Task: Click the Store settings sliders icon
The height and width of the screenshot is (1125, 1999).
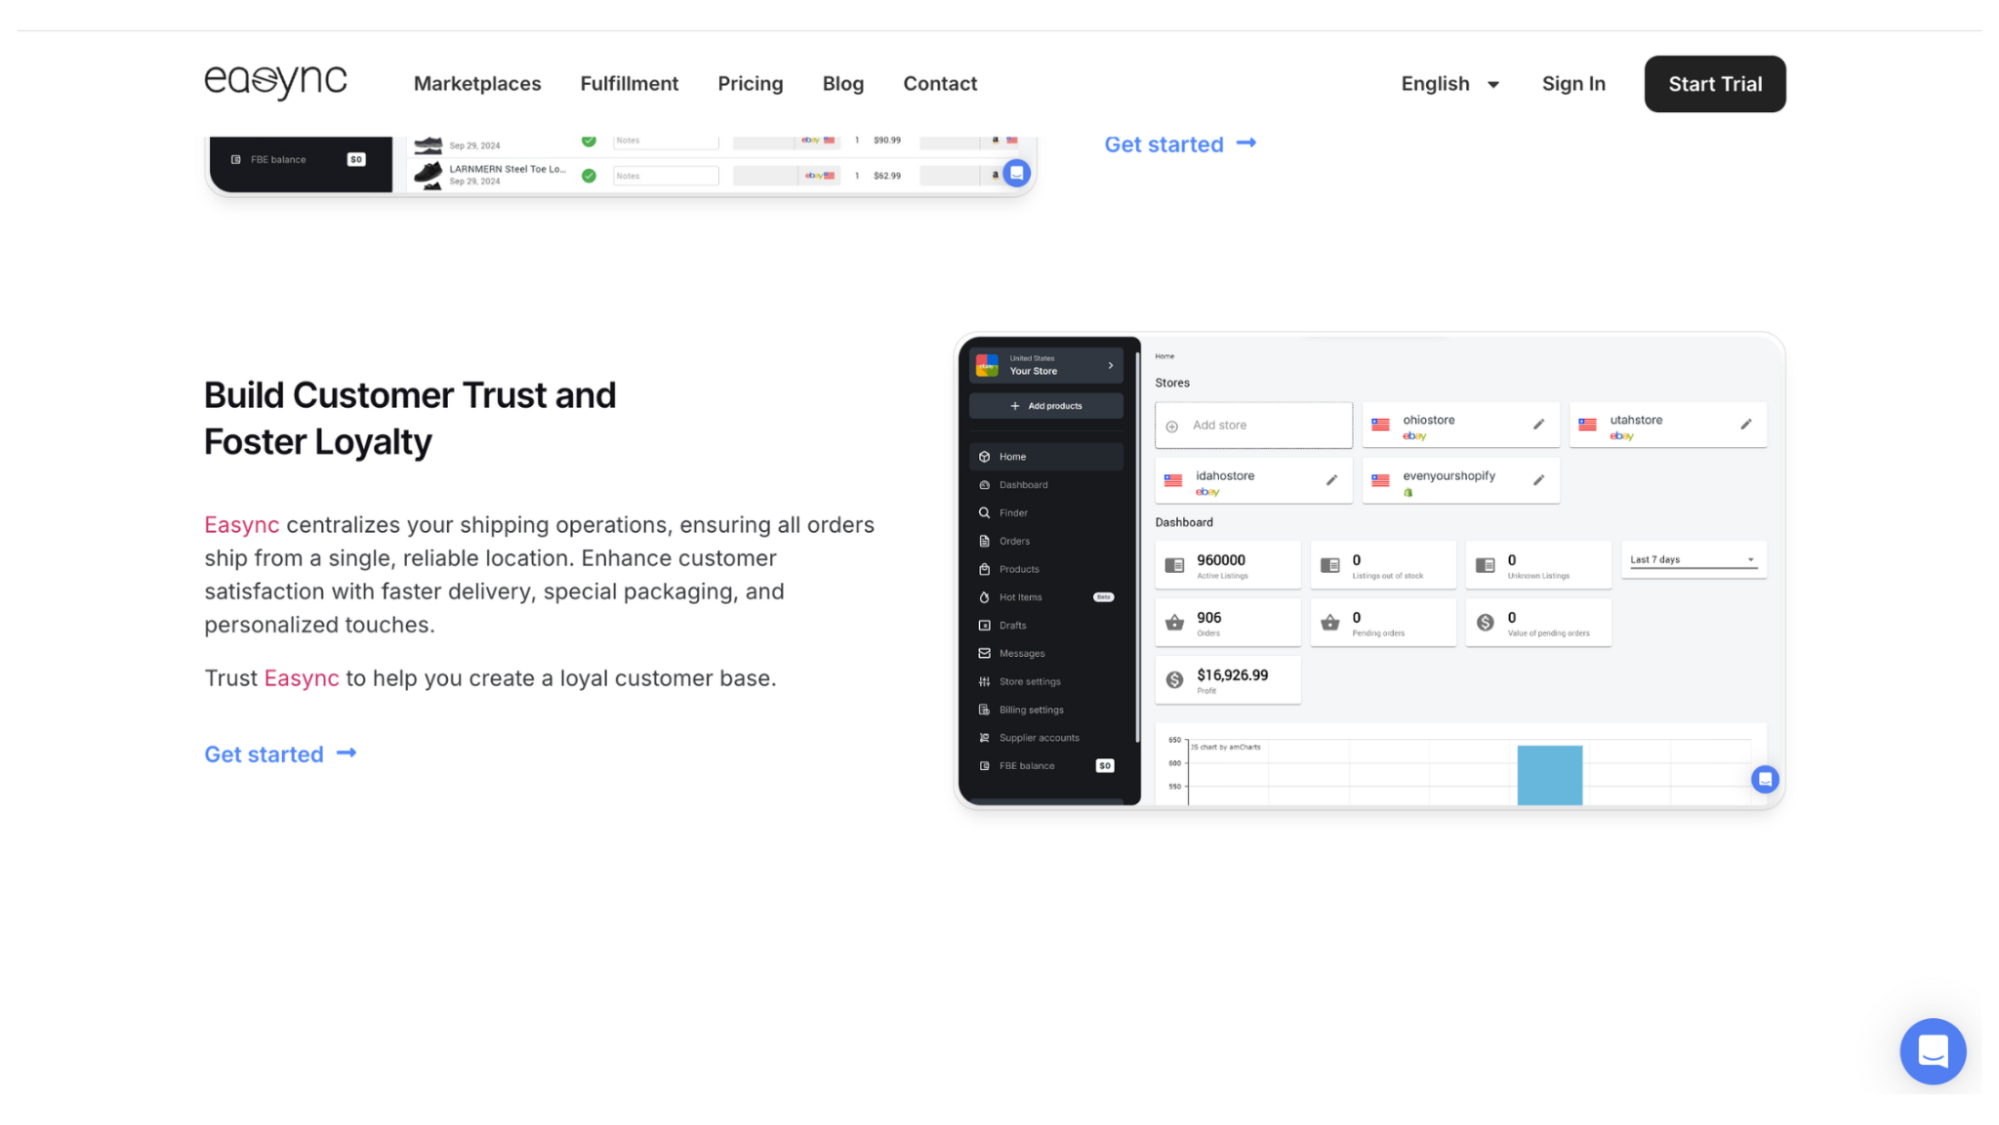Action: click(984, 682)
